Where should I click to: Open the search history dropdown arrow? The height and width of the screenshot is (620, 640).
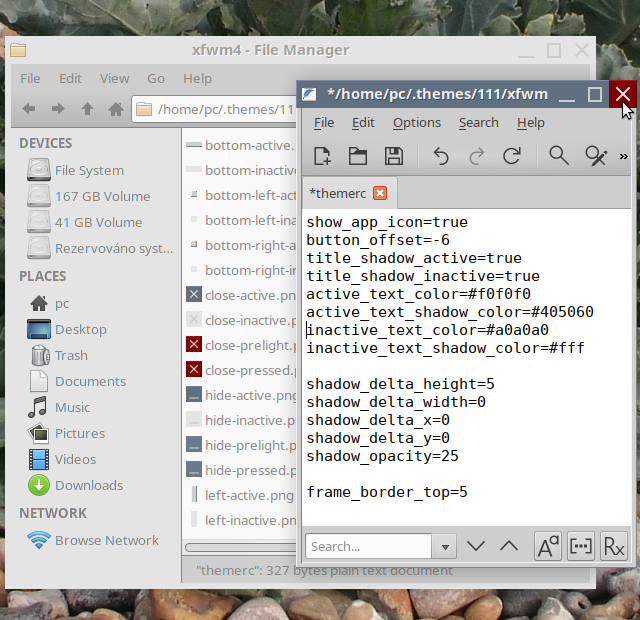[x=444, y=546]
